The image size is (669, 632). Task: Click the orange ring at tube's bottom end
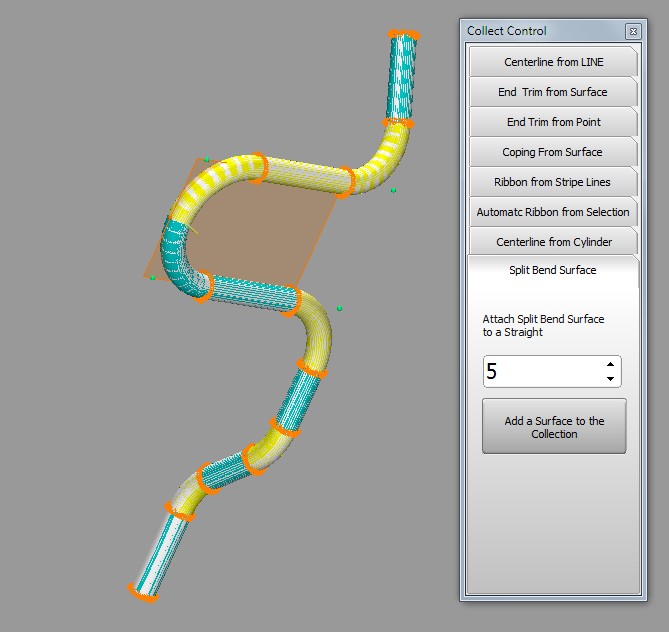[x=143, y=592]
